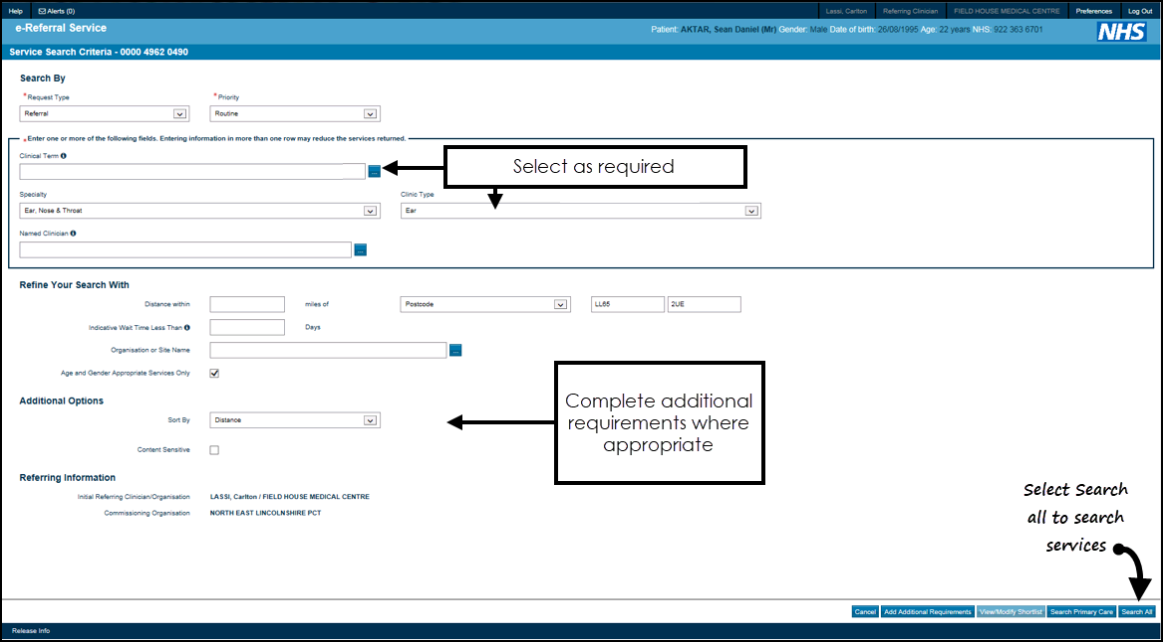Click LASSI, Carlton / FIELD HOUSE MEDICAL CENTRE text
1163x642 pixels.
[x=290, y=497]
